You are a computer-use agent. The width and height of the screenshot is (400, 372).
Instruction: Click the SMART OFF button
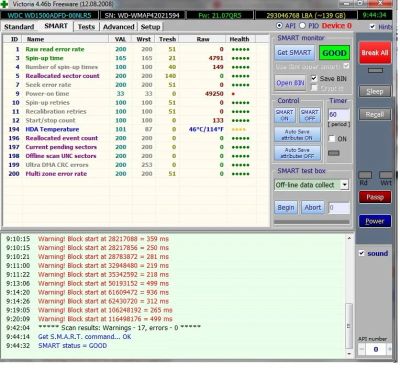[310, 115]
